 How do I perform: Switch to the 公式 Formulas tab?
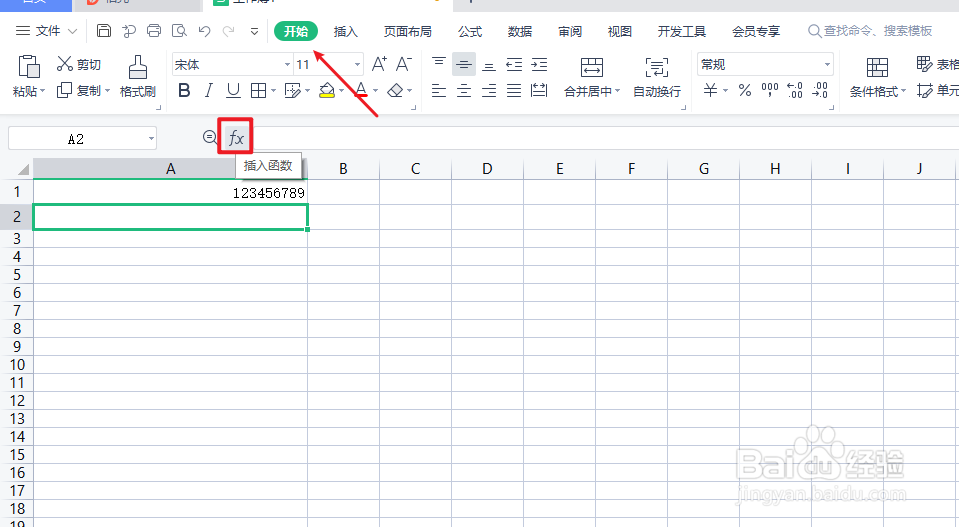[x=470, y=31]
